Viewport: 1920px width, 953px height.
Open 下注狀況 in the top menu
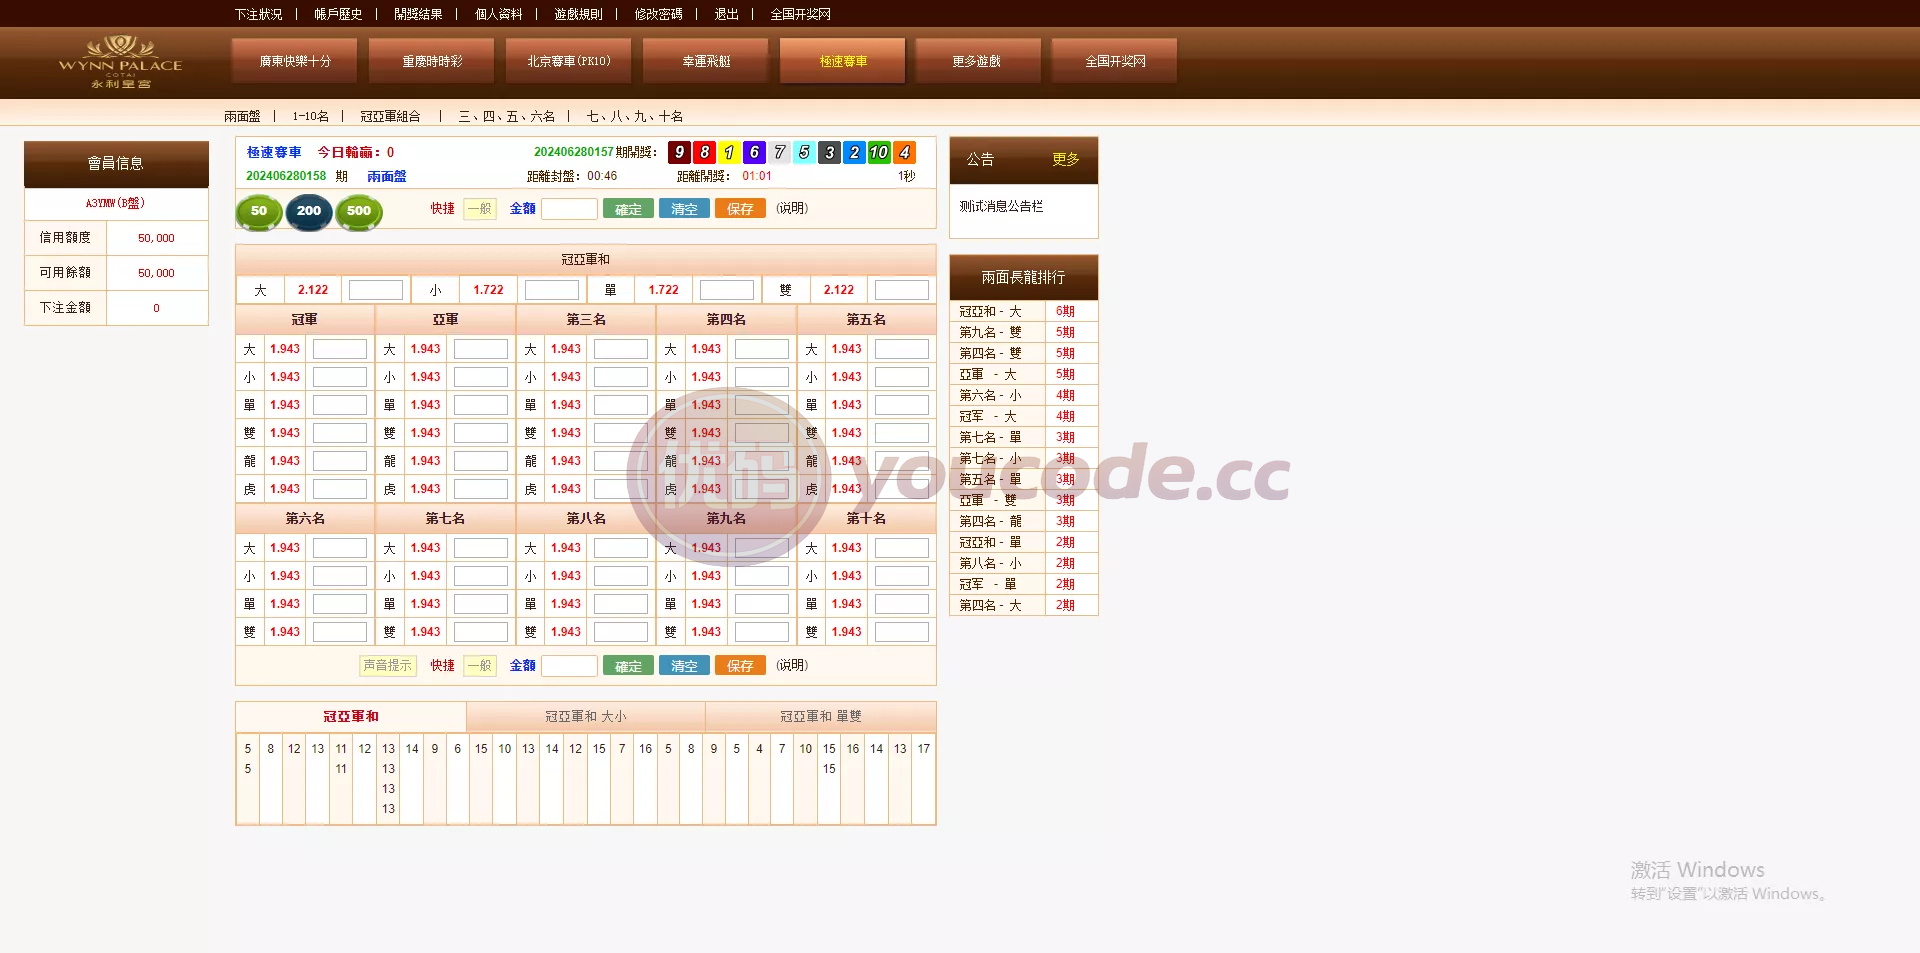coord(259,14)
